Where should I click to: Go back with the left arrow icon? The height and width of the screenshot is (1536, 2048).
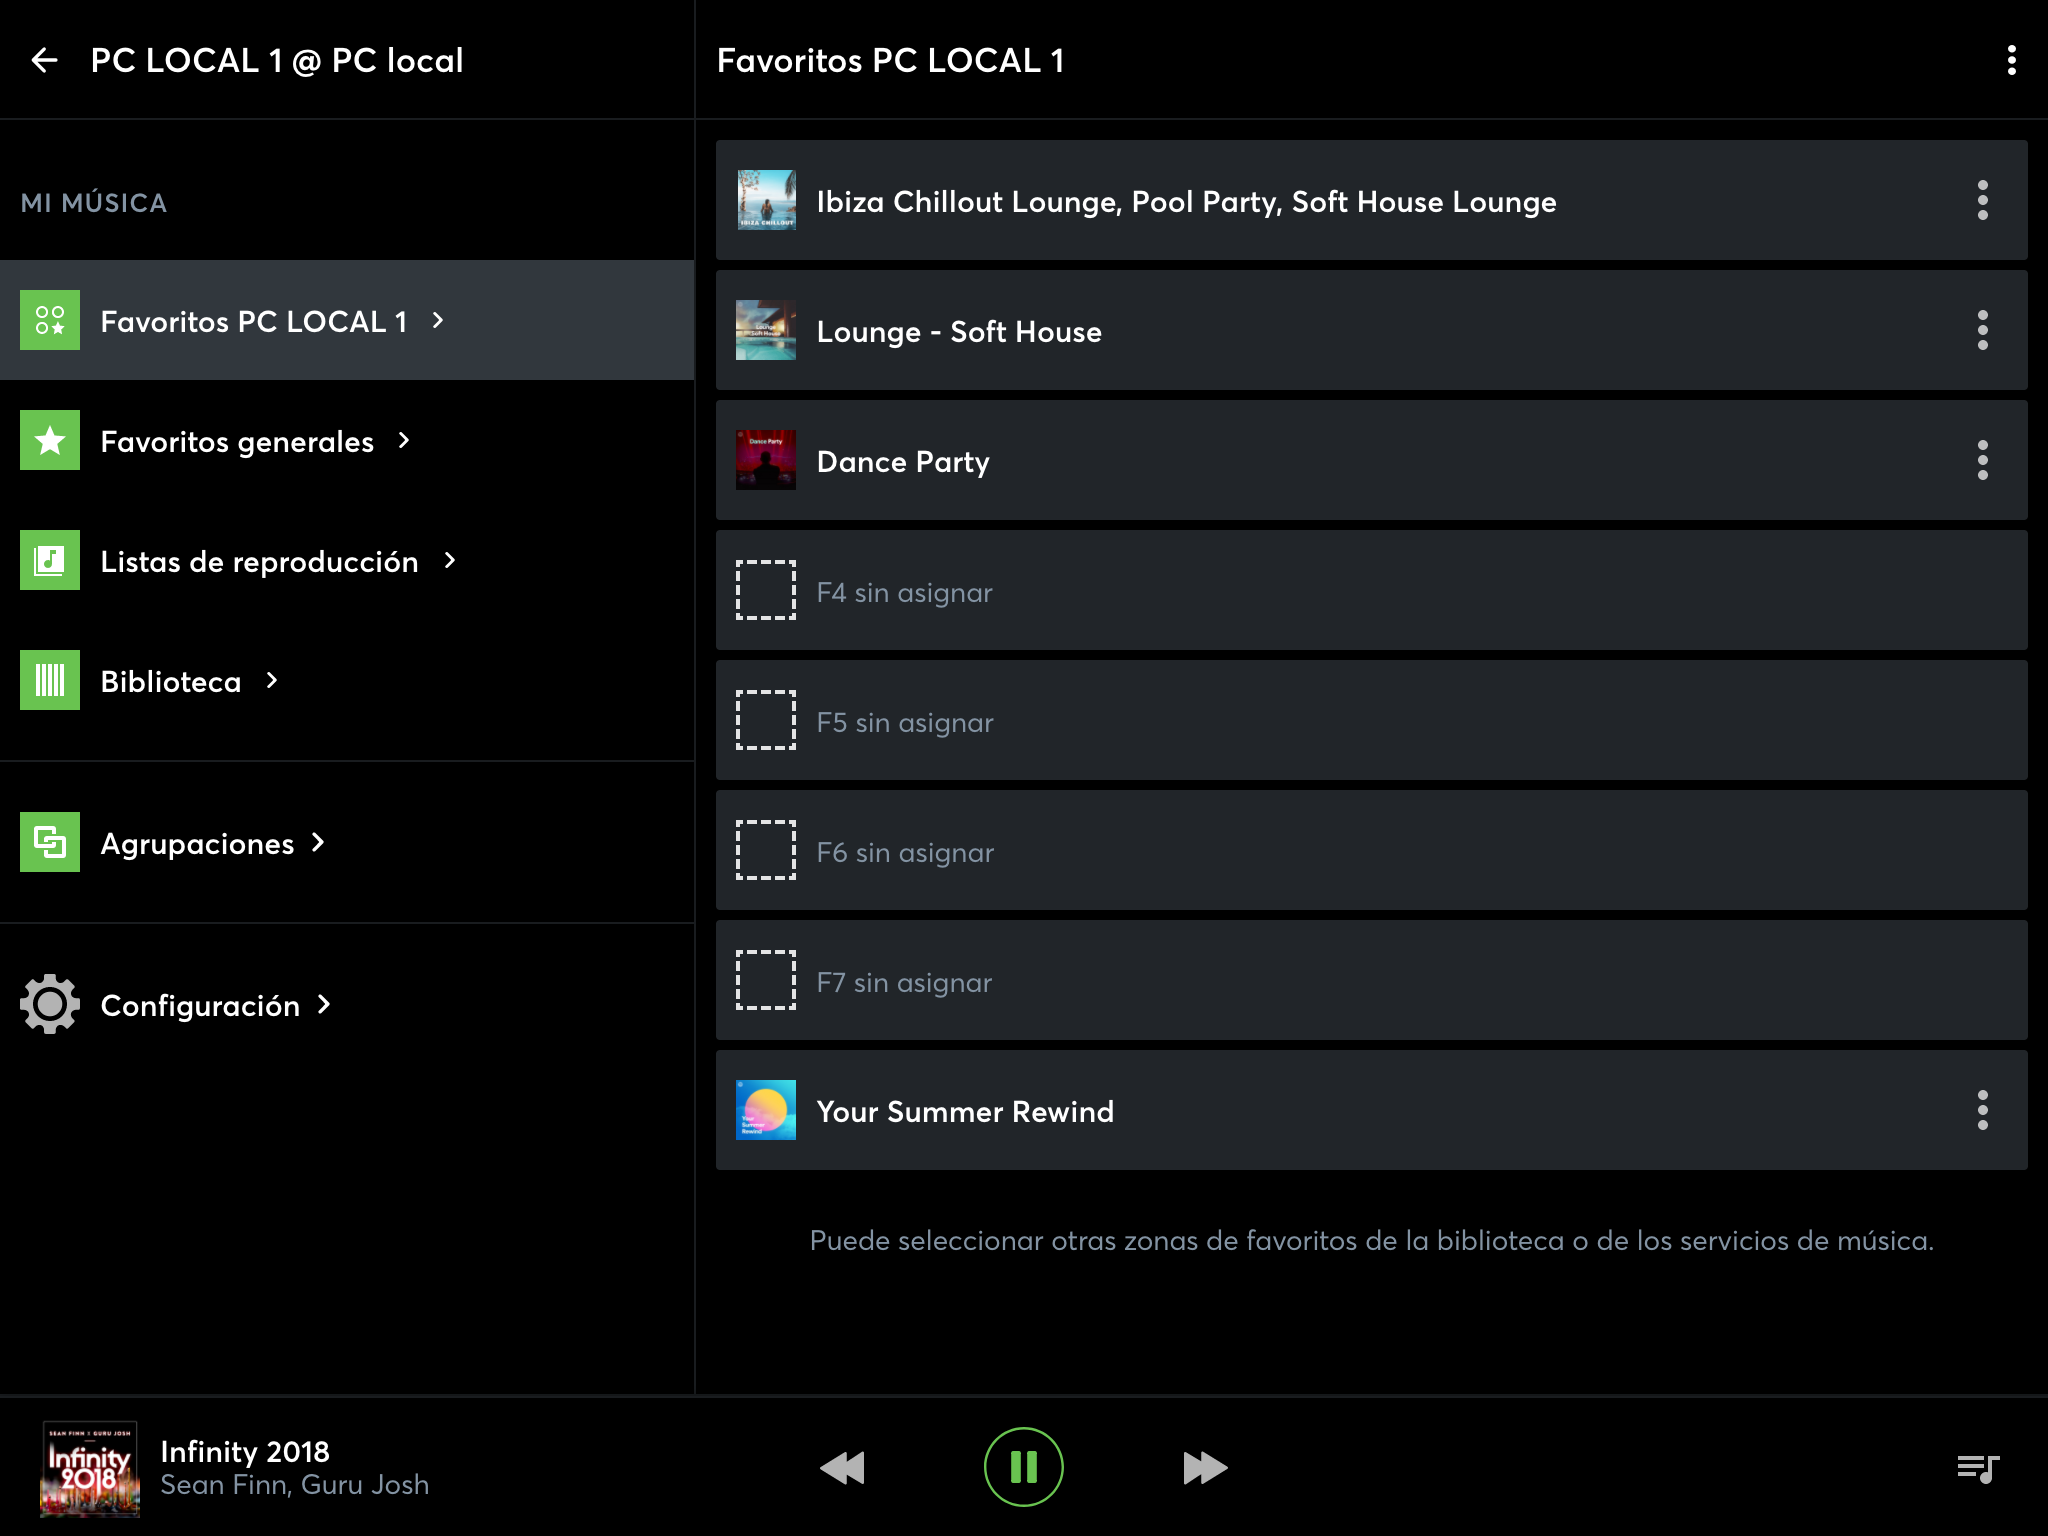[x=44, y=60]
